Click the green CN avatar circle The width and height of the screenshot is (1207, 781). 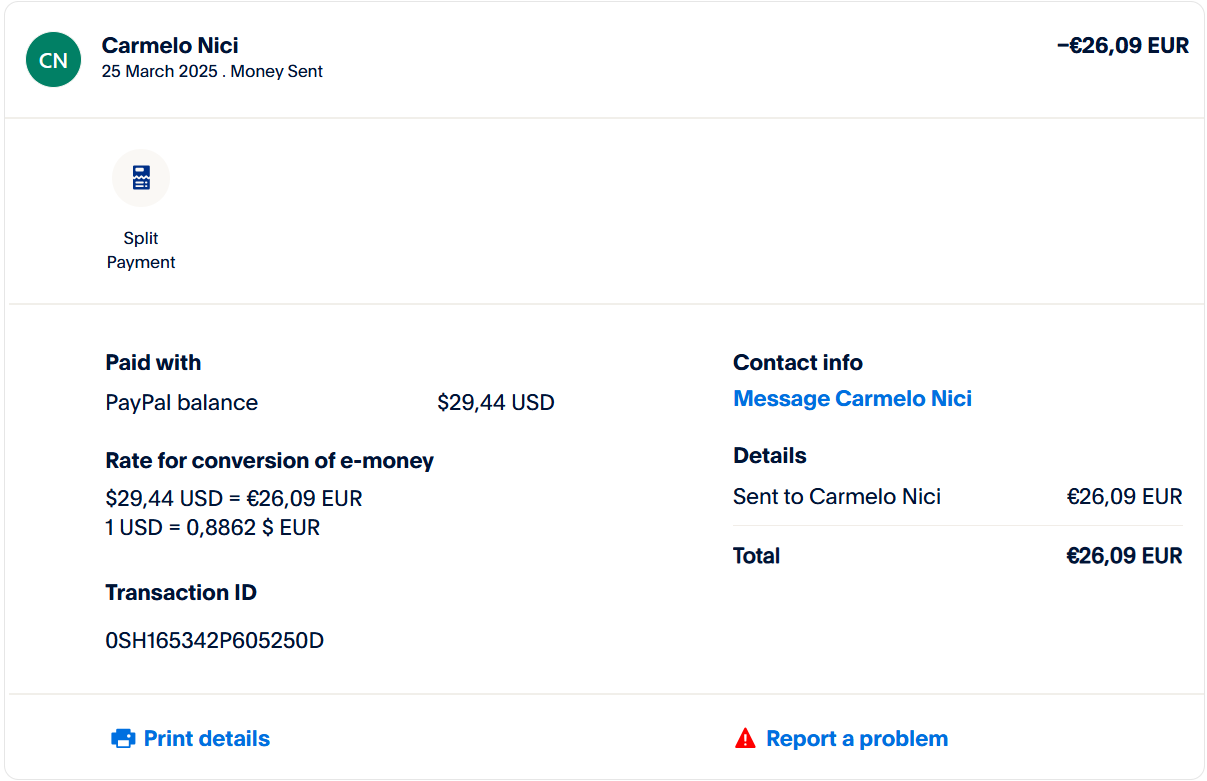click(53, 60)
